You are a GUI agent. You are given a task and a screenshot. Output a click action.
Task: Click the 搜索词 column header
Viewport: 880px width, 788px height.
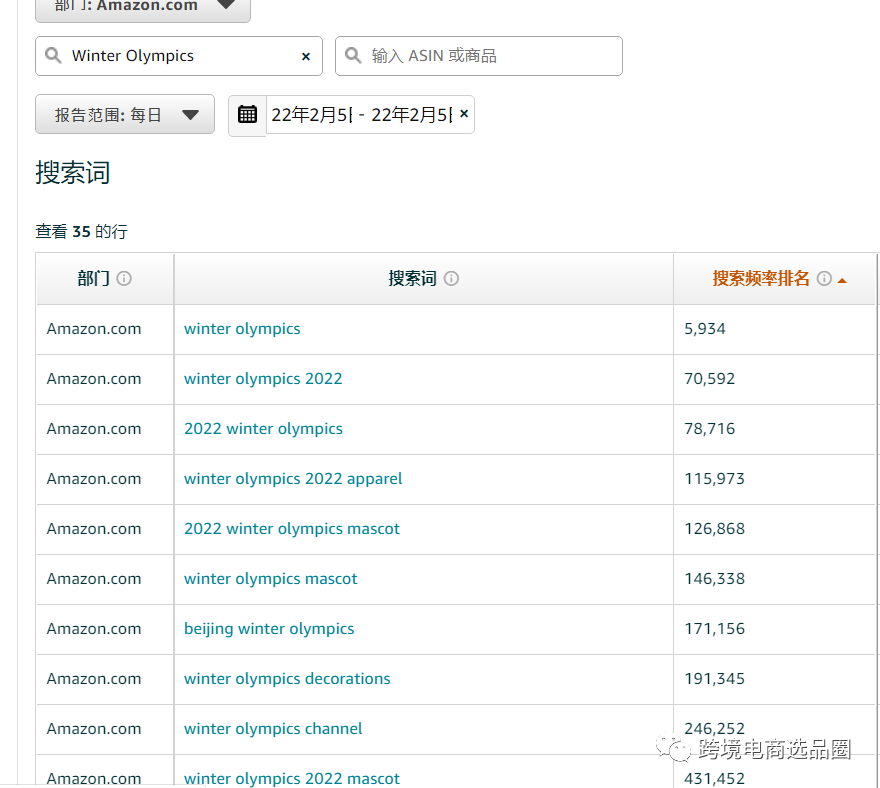[x=412, y=279]
